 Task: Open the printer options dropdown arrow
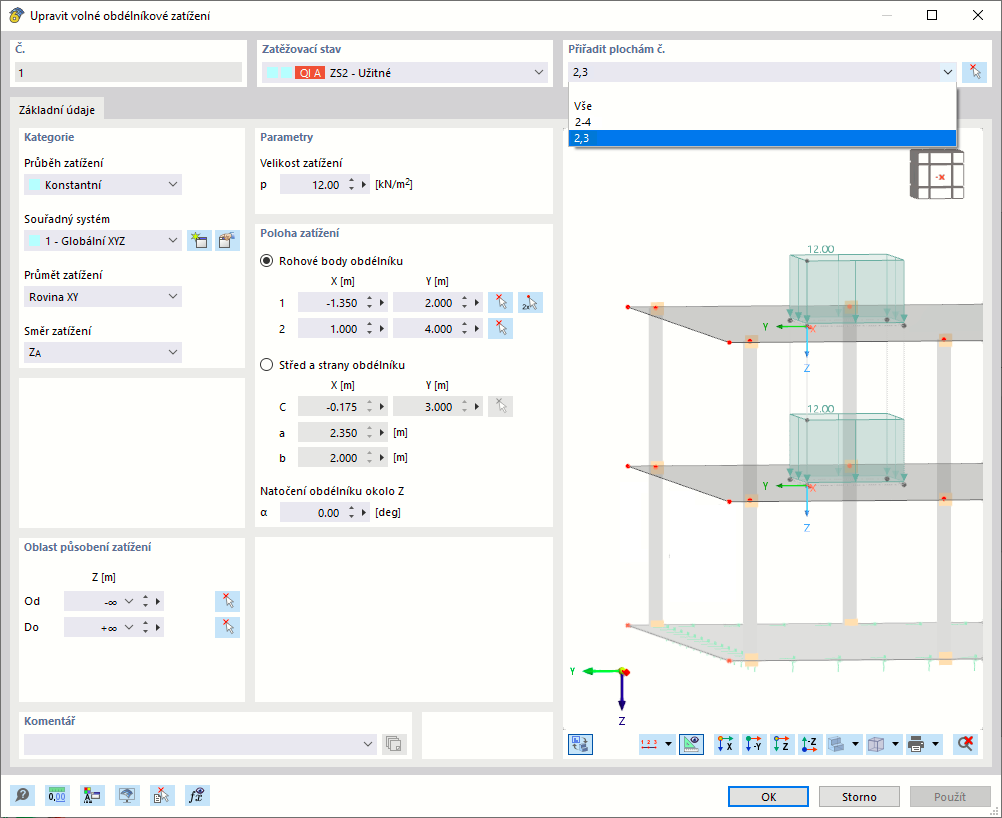click(936, 744)
